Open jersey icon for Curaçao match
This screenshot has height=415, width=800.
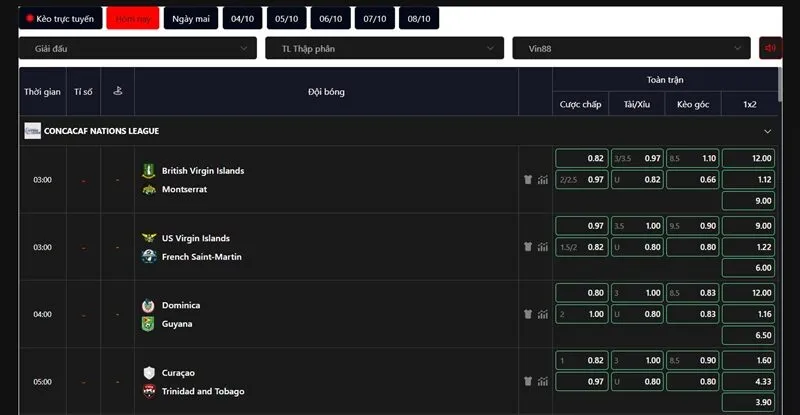click(x=528, y=381)
